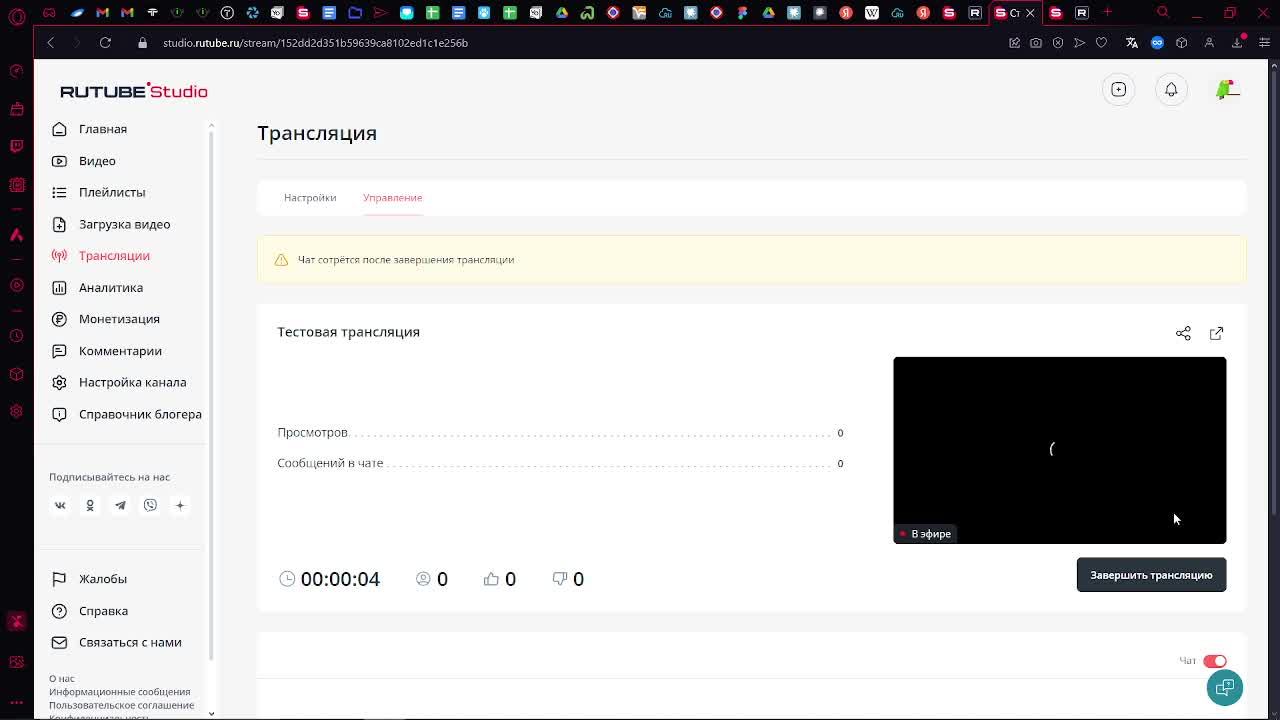The height and width of the screenshot is (720, 1280).
Task: Open Жалобы in sidebar
Action: (102, 579)
